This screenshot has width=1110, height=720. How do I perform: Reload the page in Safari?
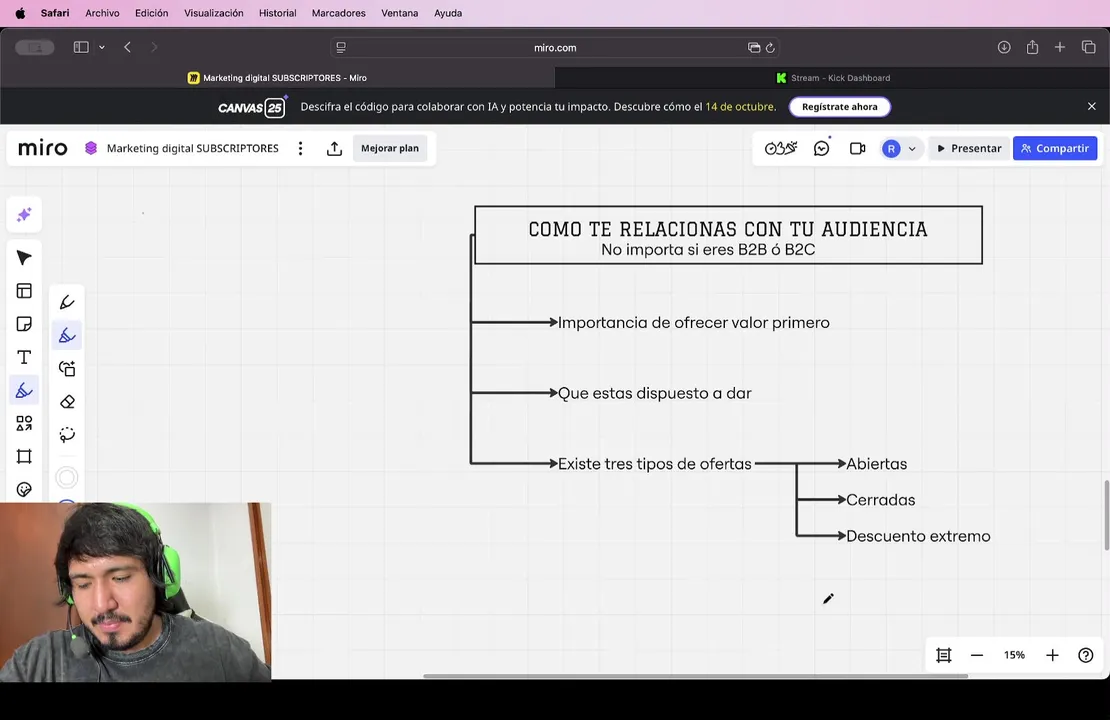pos(770,47)
